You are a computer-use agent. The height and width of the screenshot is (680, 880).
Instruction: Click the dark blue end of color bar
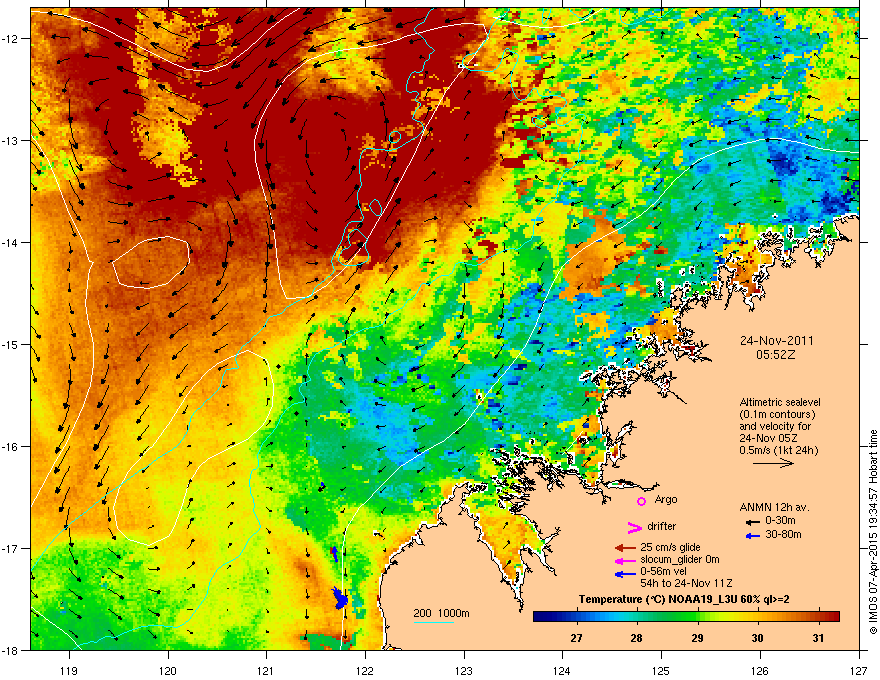pyautogui.click(x=540, y=616)
